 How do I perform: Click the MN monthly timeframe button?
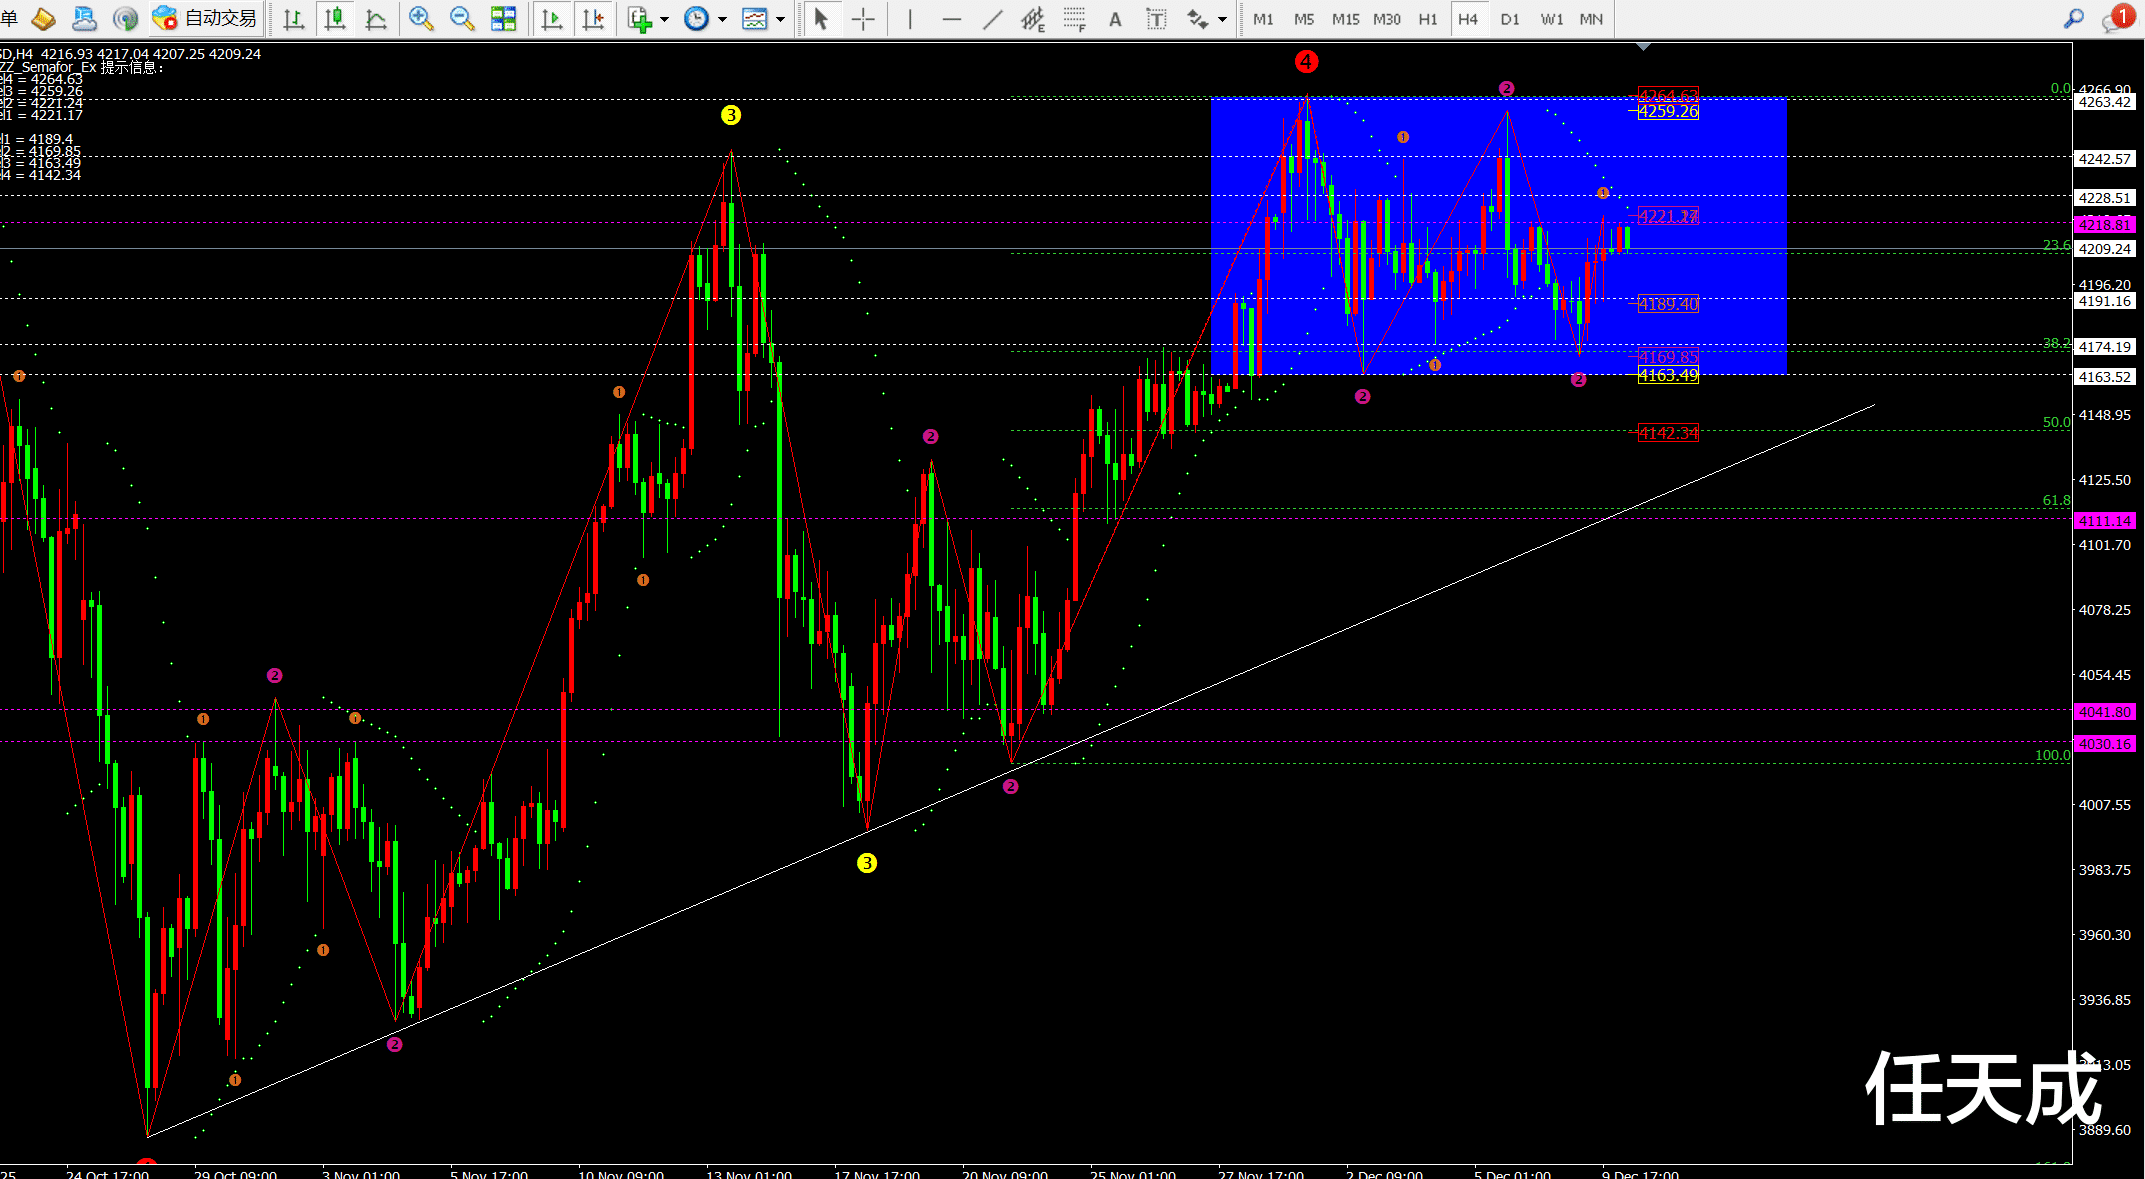click(1590, 19)
